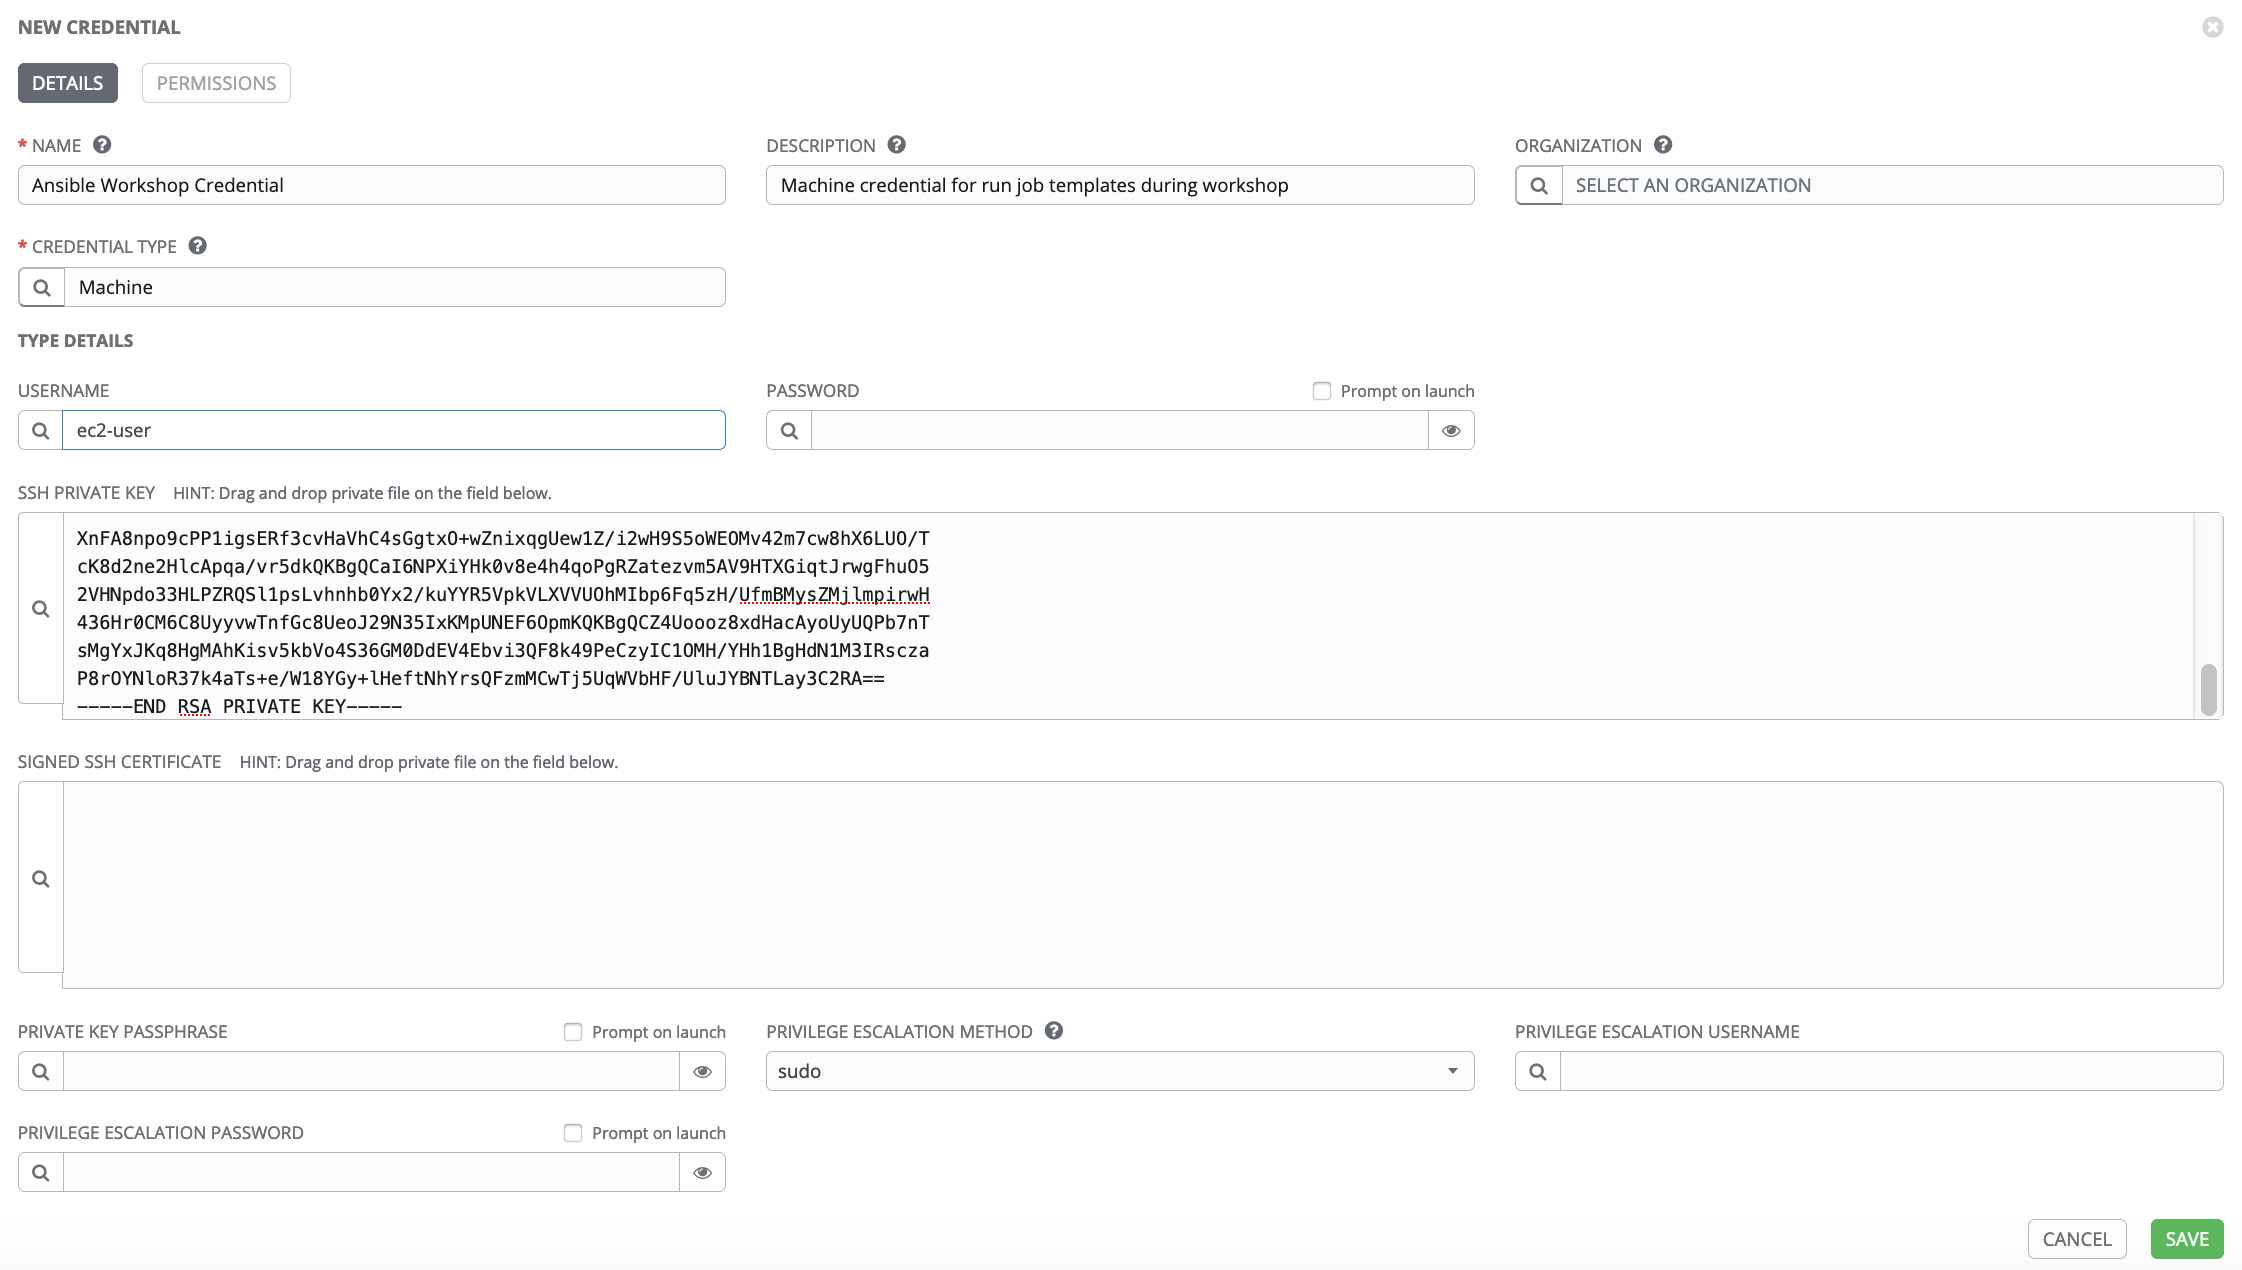
Task: Click the TYPE DETAILS heading
Action: (76, 341)
